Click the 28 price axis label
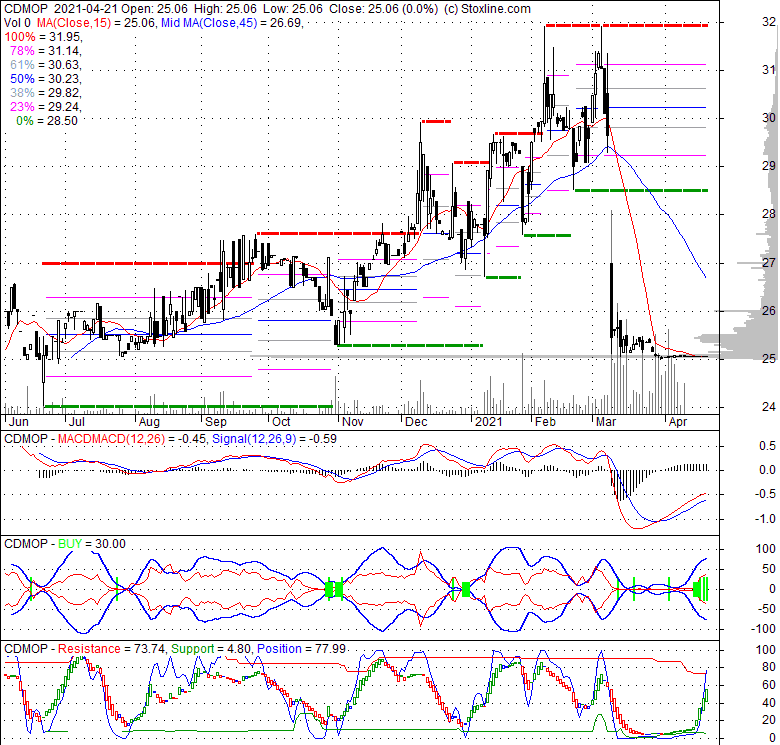This screenshot has height=745, width=780. [x=769, y=214]
